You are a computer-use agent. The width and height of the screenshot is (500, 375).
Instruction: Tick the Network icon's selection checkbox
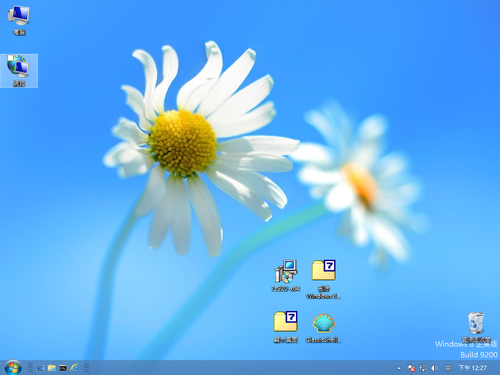tap(10, 58)
